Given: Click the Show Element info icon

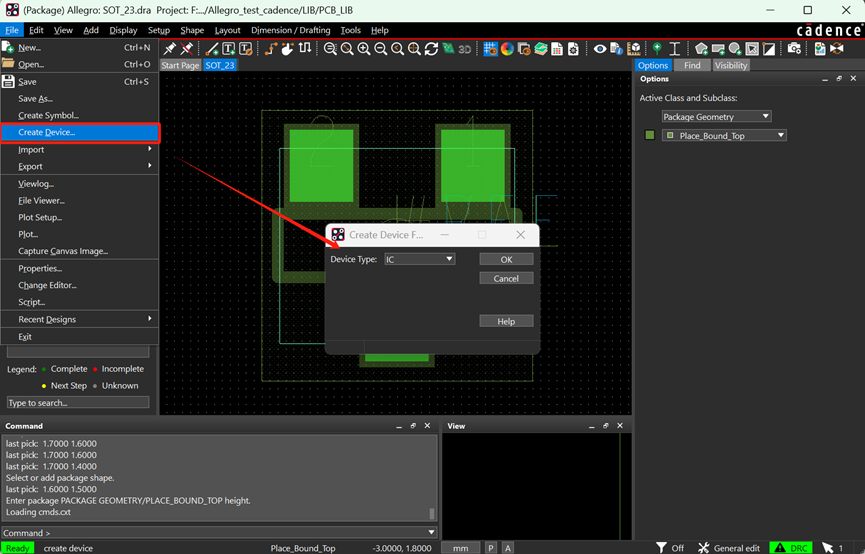Looking at the screenshot, I should [x=617, y=49].
